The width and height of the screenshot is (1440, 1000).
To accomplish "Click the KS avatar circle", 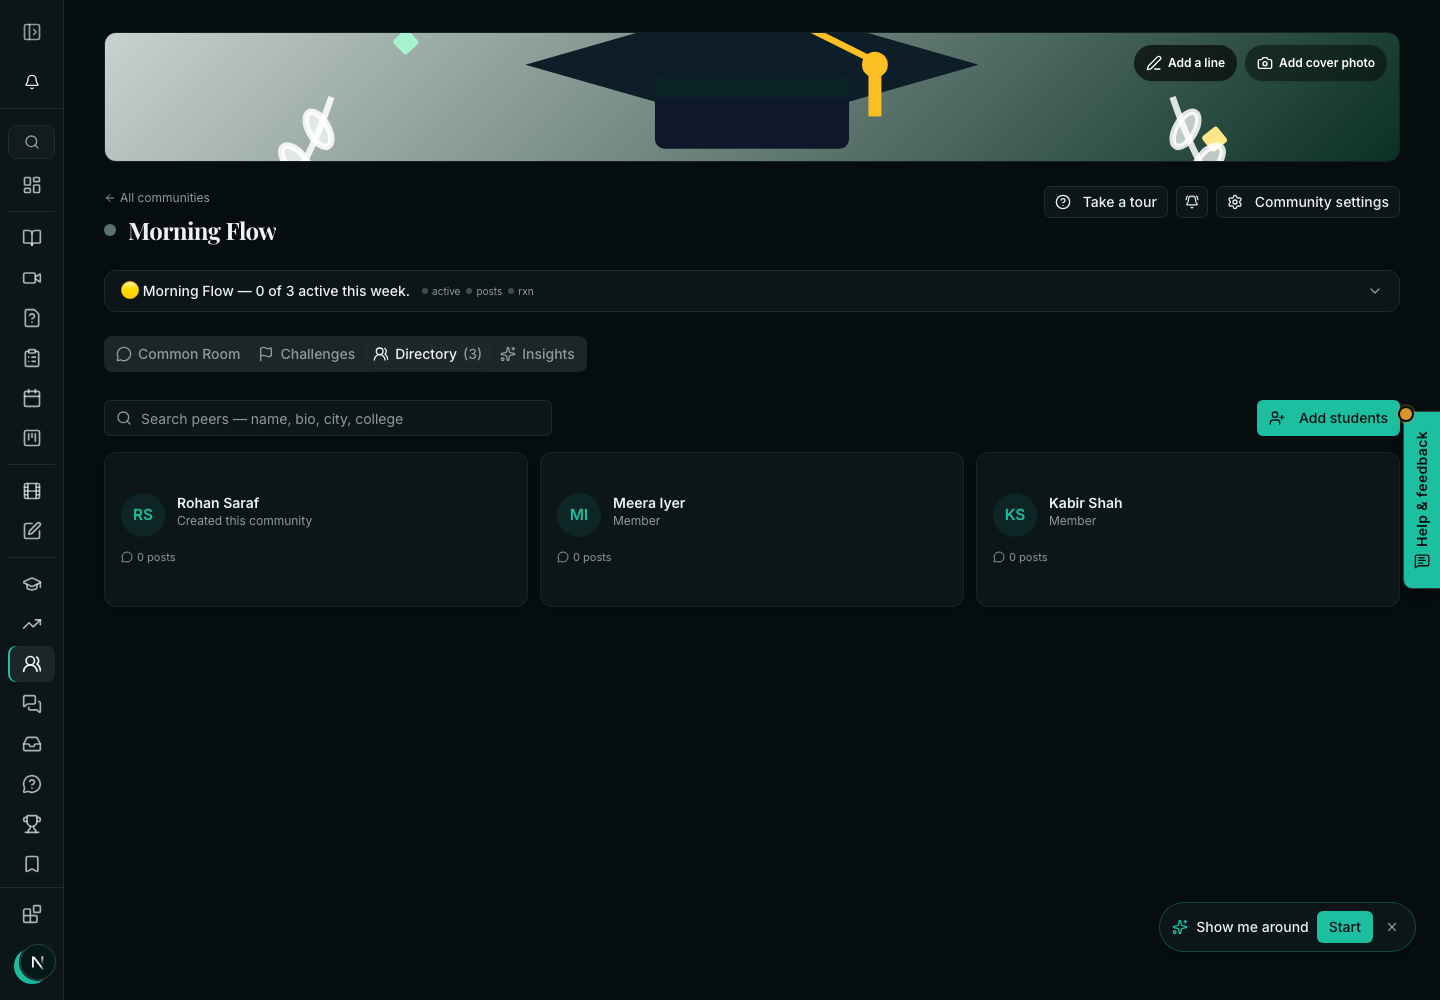I will pos(1015,515).
